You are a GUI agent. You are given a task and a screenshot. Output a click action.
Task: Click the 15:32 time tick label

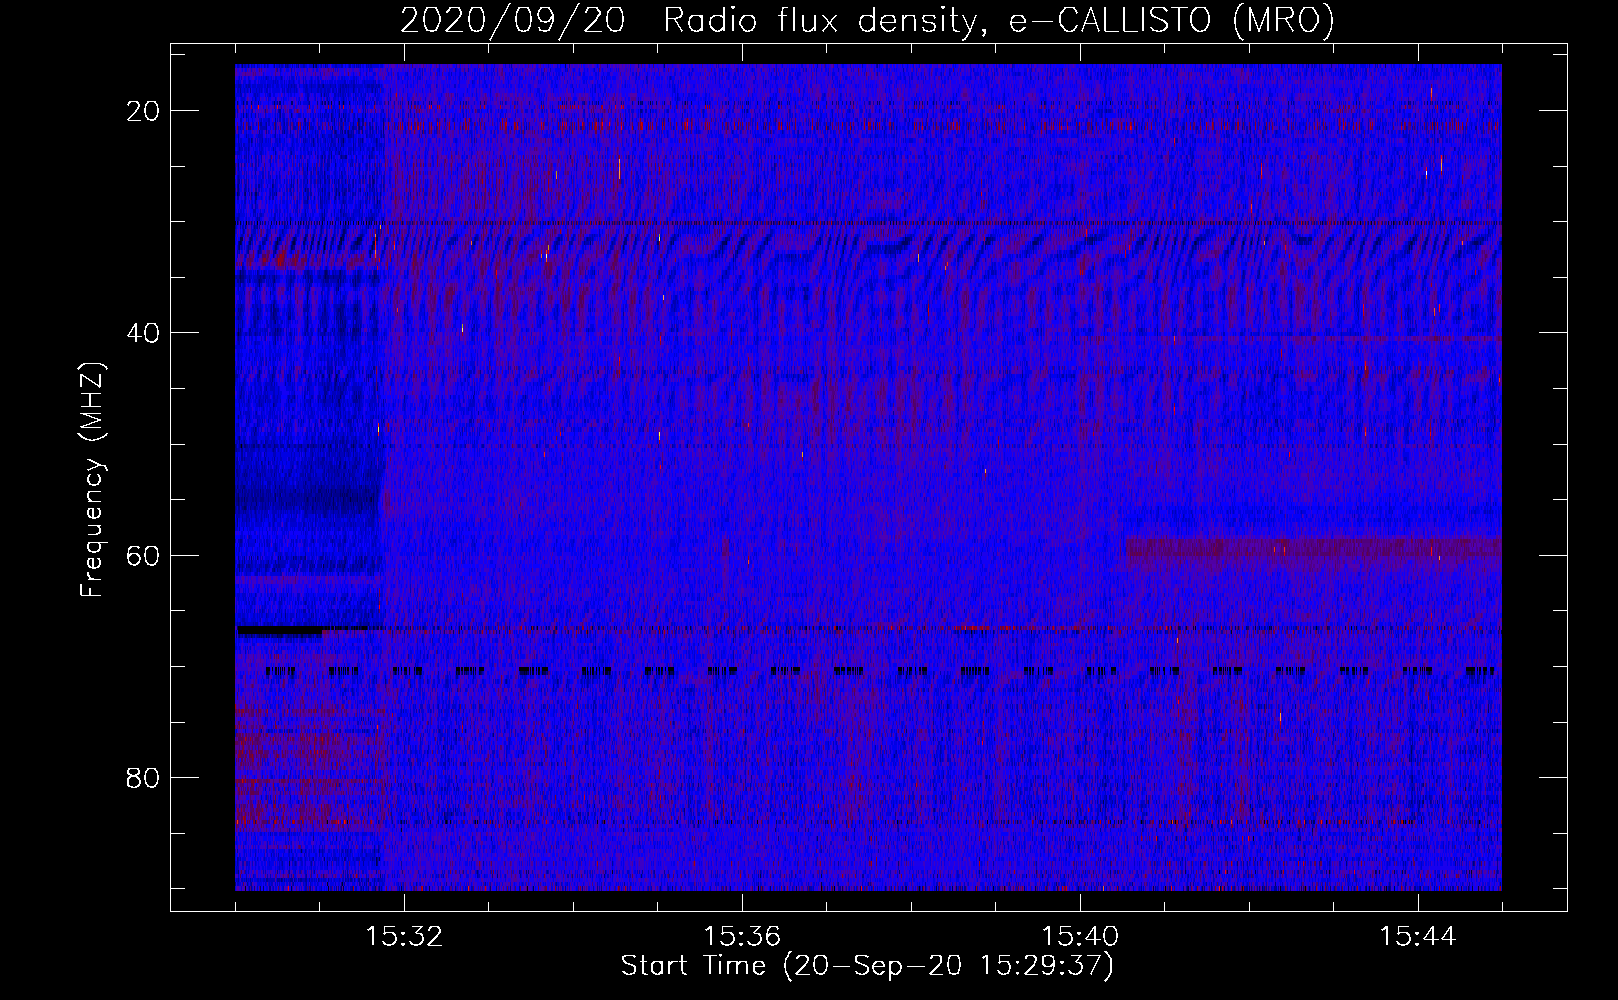(404, 937)
